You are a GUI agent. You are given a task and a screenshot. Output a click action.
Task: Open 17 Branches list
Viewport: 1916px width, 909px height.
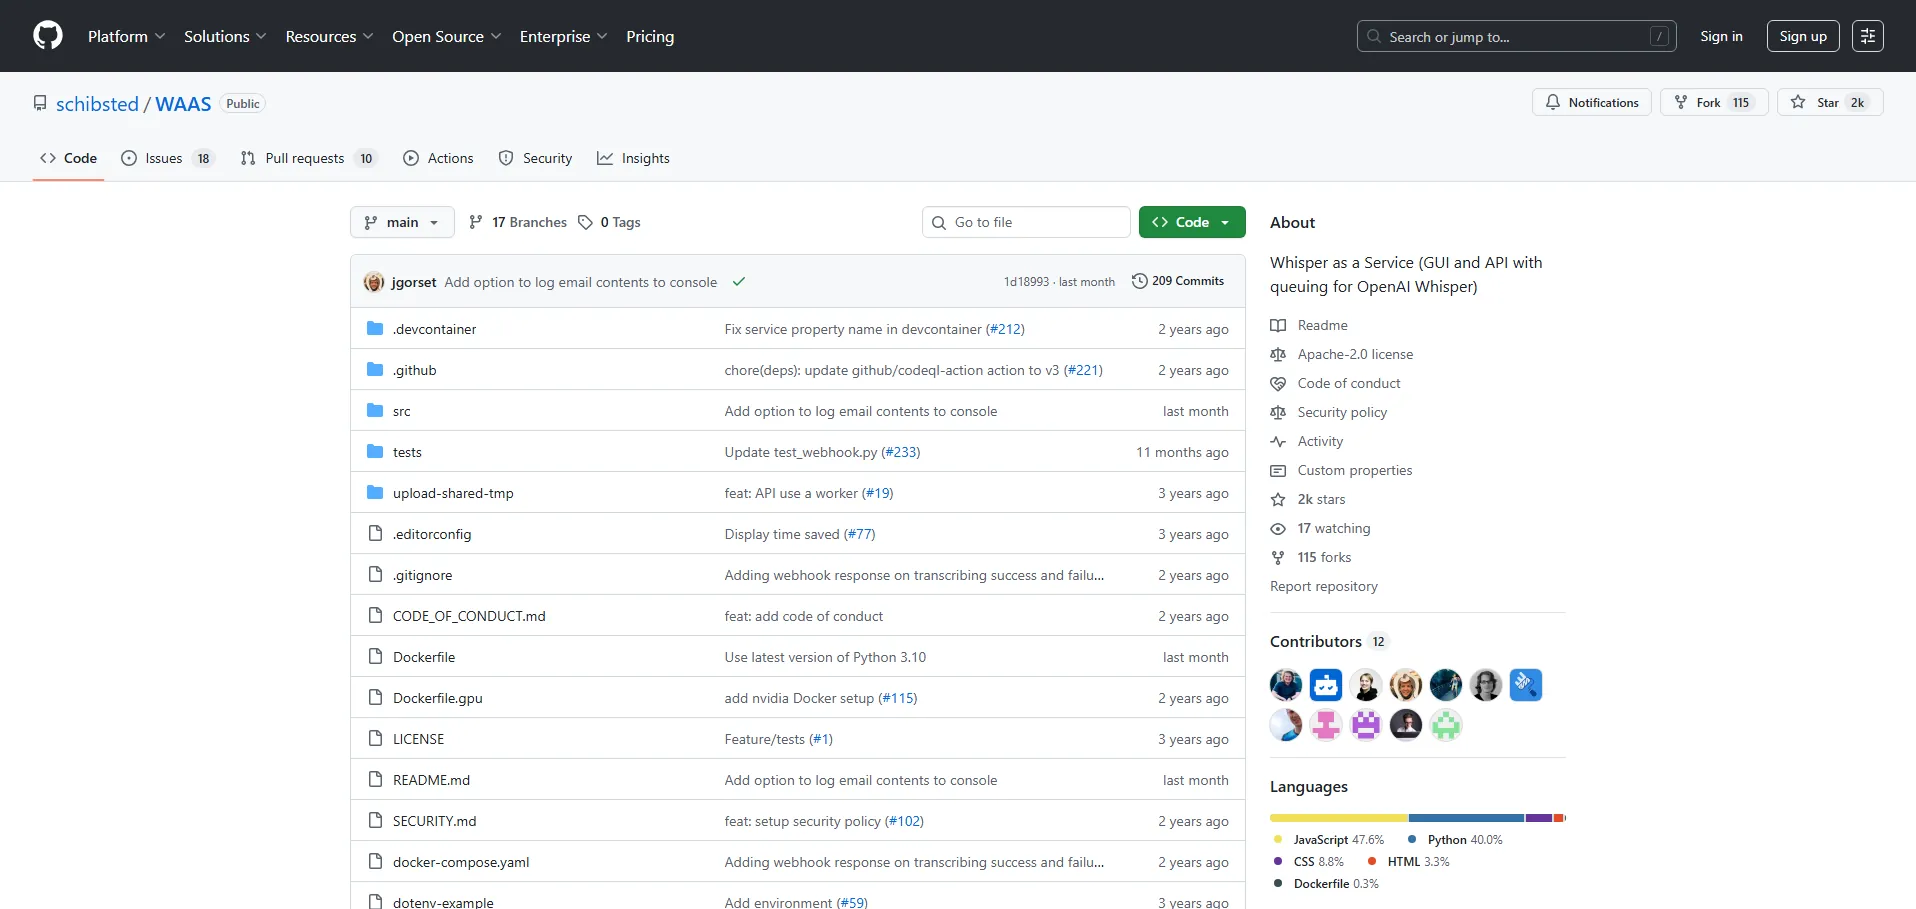point(518,222)
